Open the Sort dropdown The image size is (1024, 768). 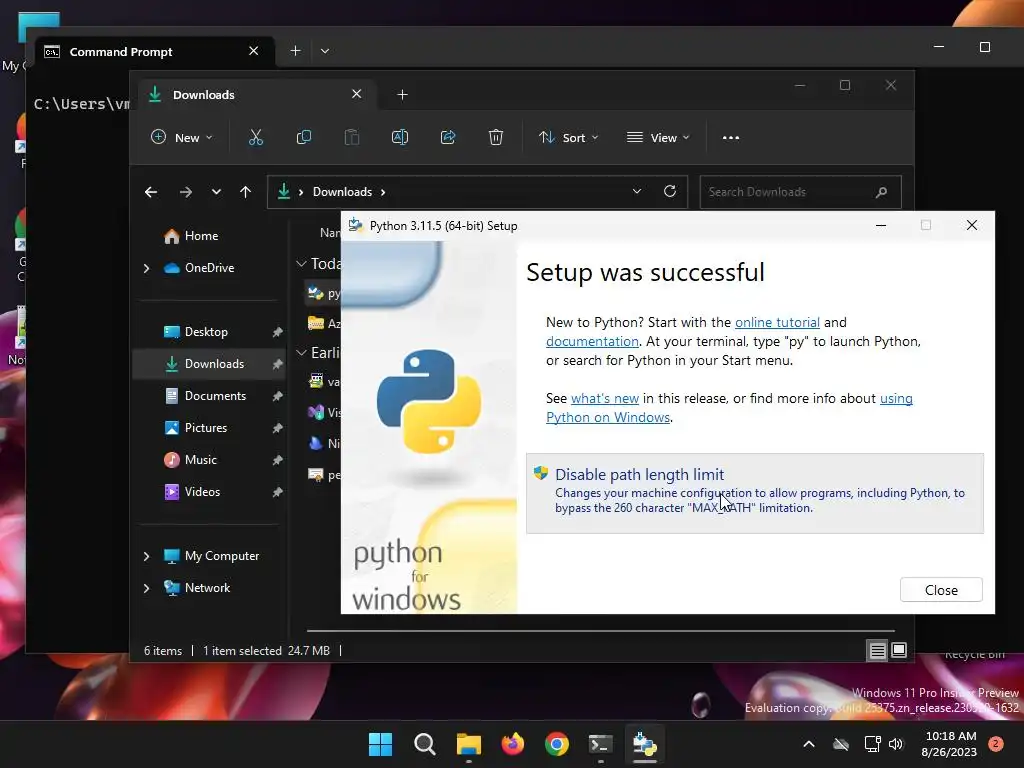click(568, 138)
